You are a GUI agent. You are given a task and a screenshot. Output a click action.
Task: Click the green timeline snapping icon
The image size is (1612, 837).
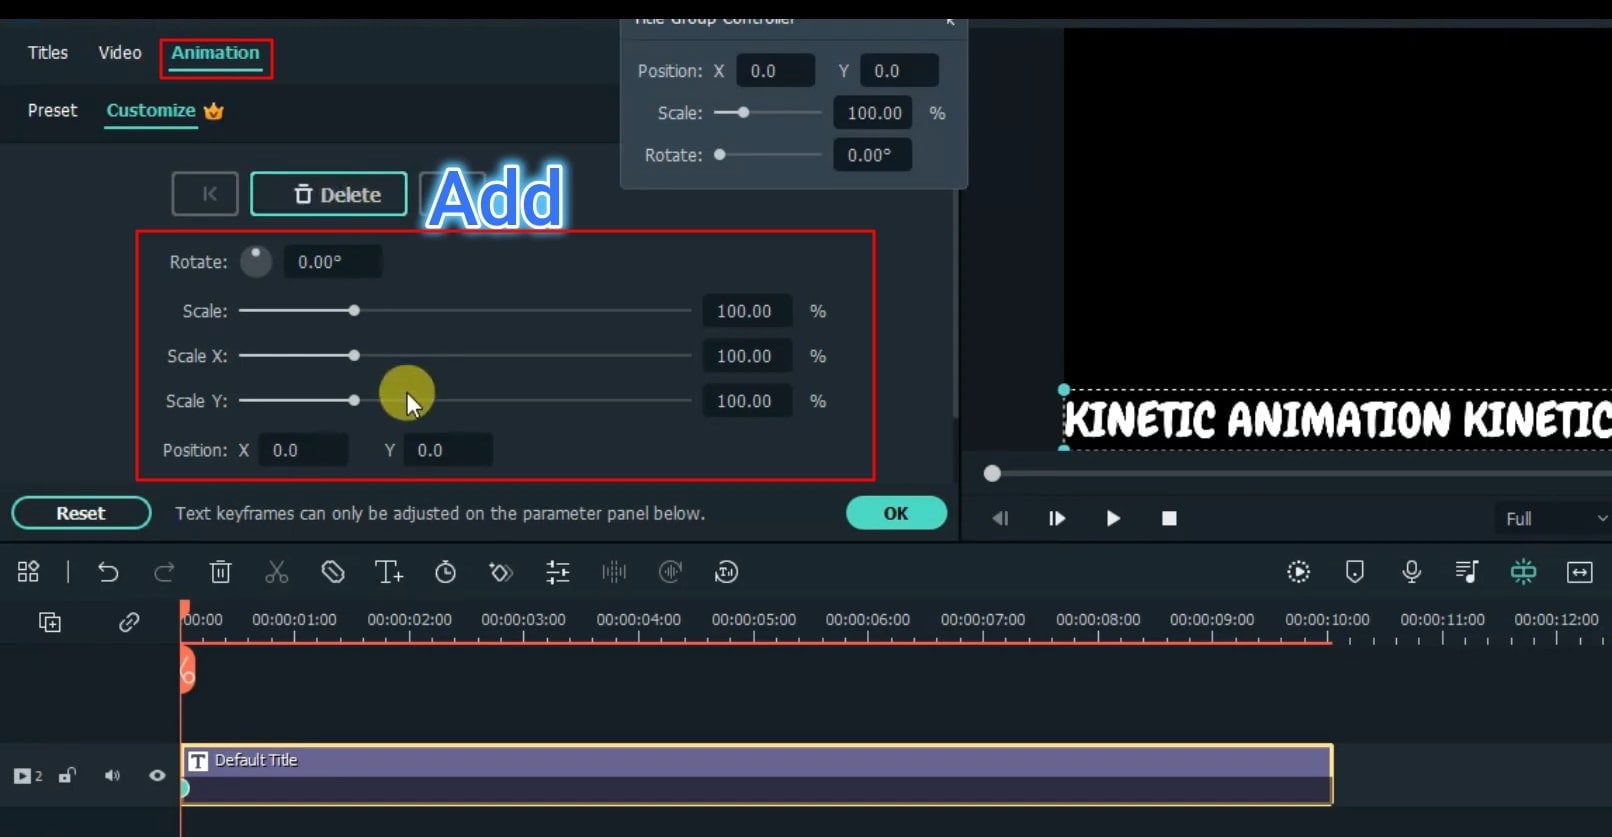(1523, 572)
